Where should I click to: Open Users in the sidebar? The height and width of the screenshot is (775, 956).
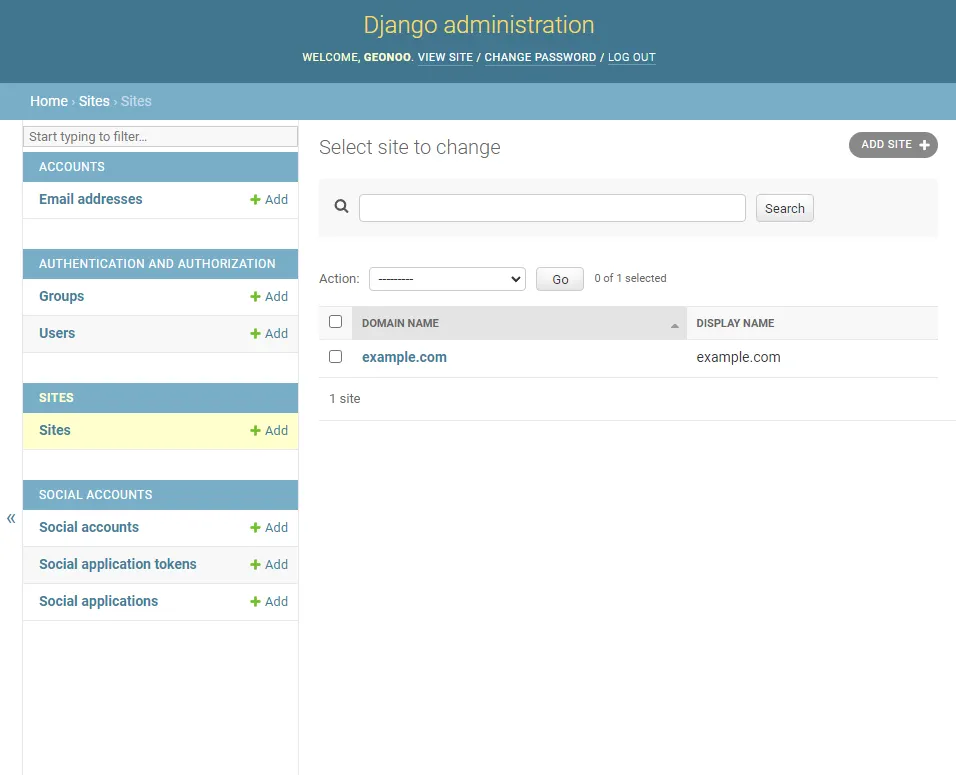(57, 334)
